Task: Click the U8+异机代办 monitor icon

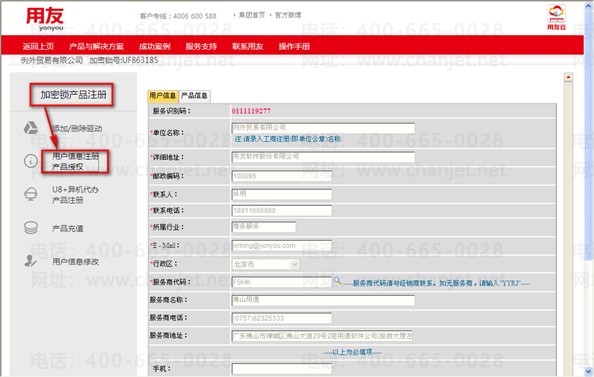Action: pyautogui.click(x=31, y=194)
